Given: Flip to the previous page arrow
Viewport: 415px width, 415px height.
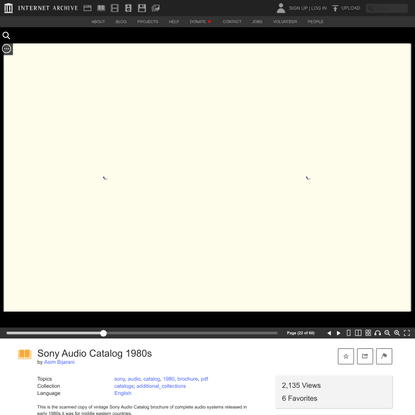Looking at the screenshot, I should 329,333.
